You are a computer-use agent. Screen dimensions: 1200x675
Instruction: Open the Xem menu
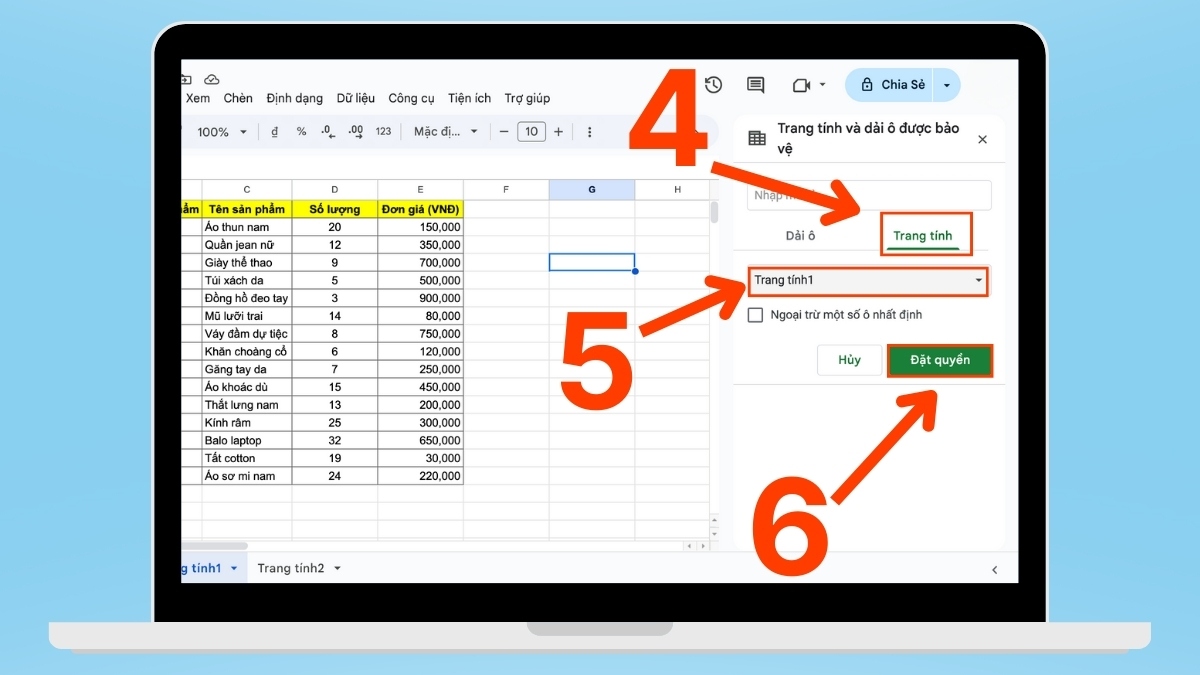198,98
